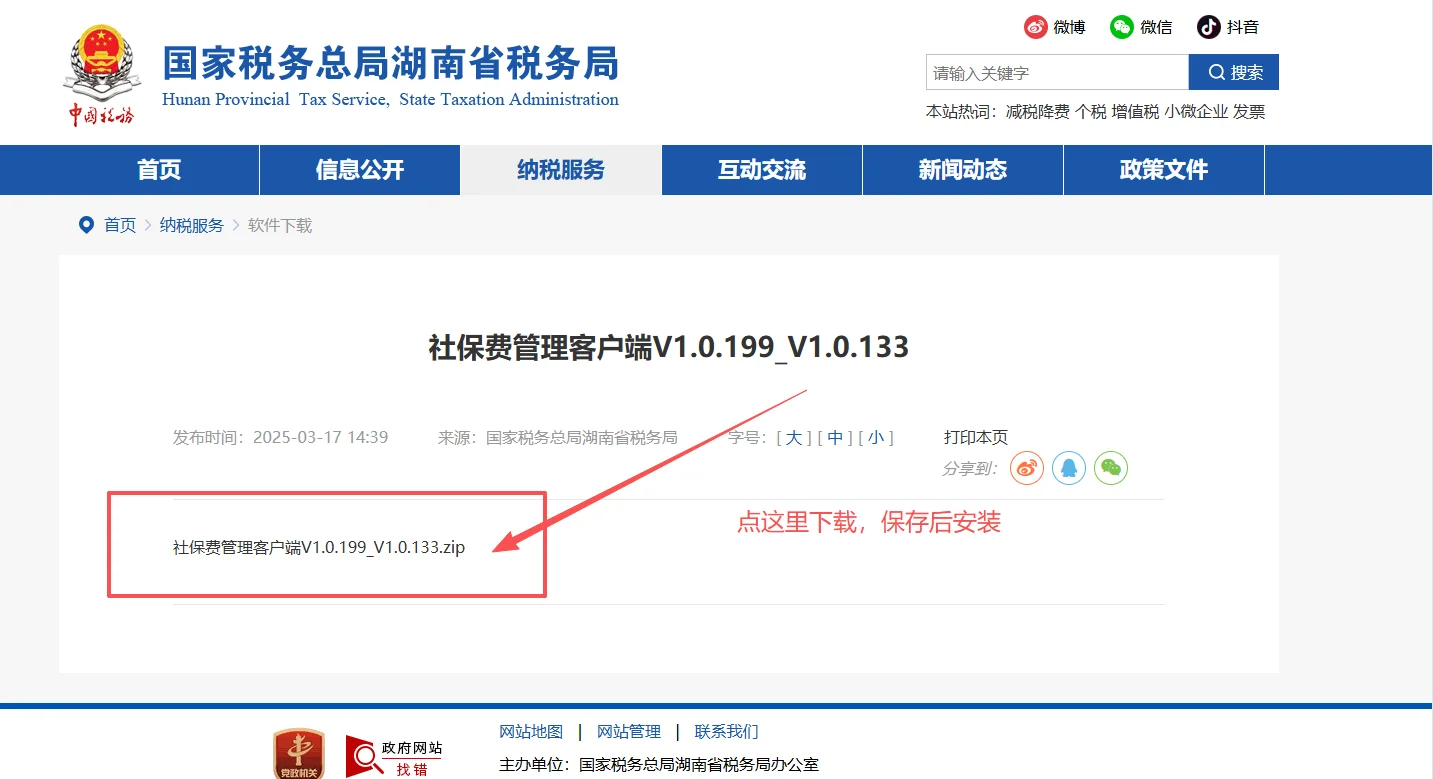Open the 政策文件 menu
This screenshot has width=1433, height=779.
[x=1163, y=169]
